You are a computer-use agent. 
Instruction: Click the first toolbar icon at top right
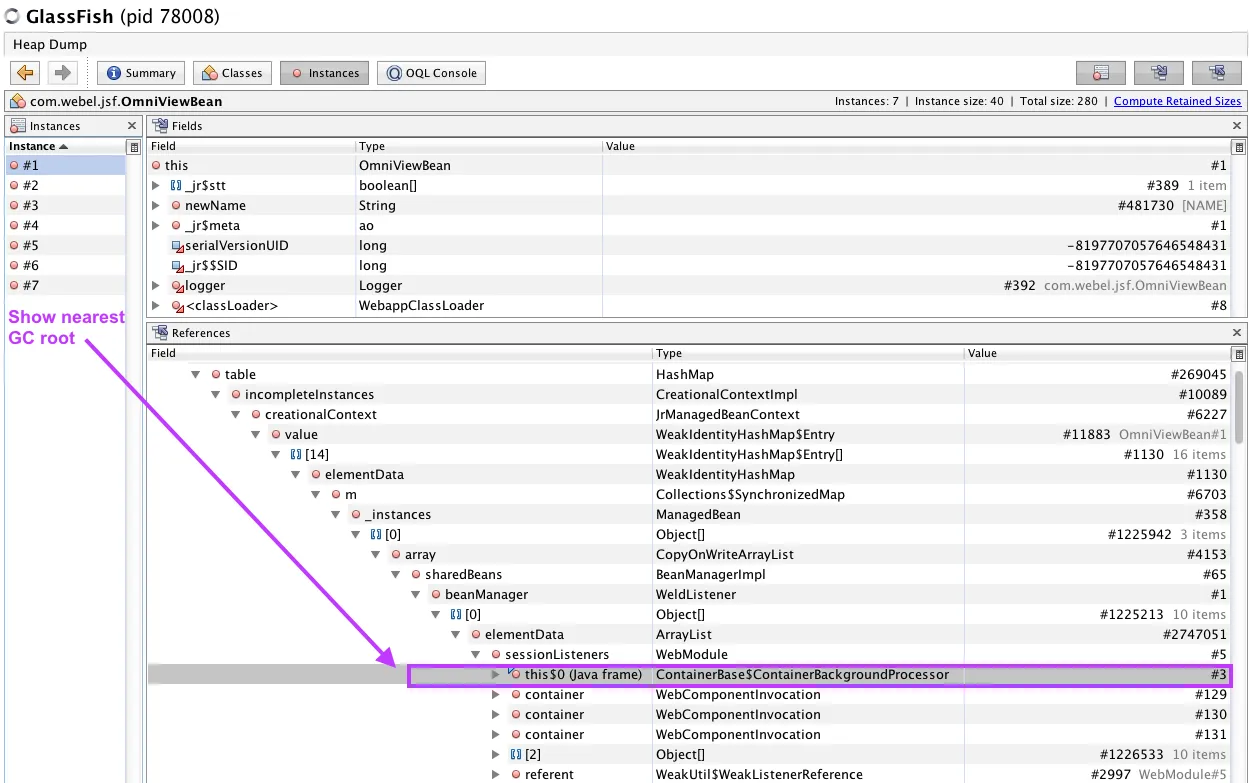click(x=1100, y=73)
